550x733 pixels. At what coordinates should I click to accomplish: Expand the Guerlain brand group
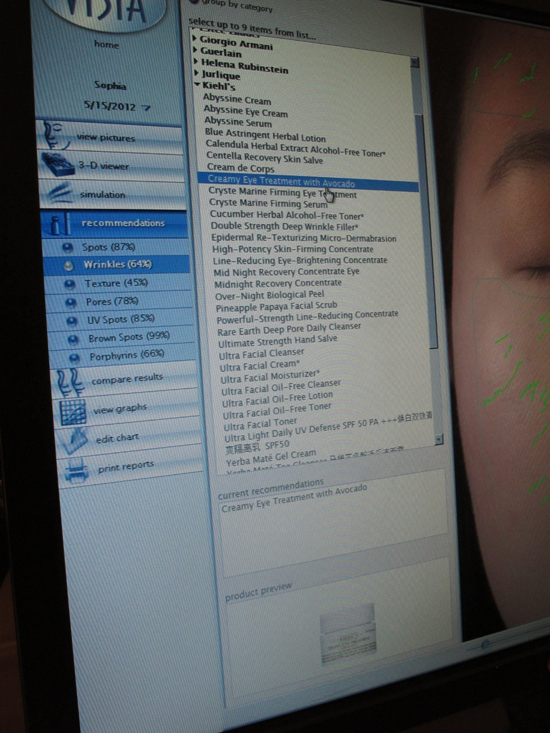[x=195, y=50]
